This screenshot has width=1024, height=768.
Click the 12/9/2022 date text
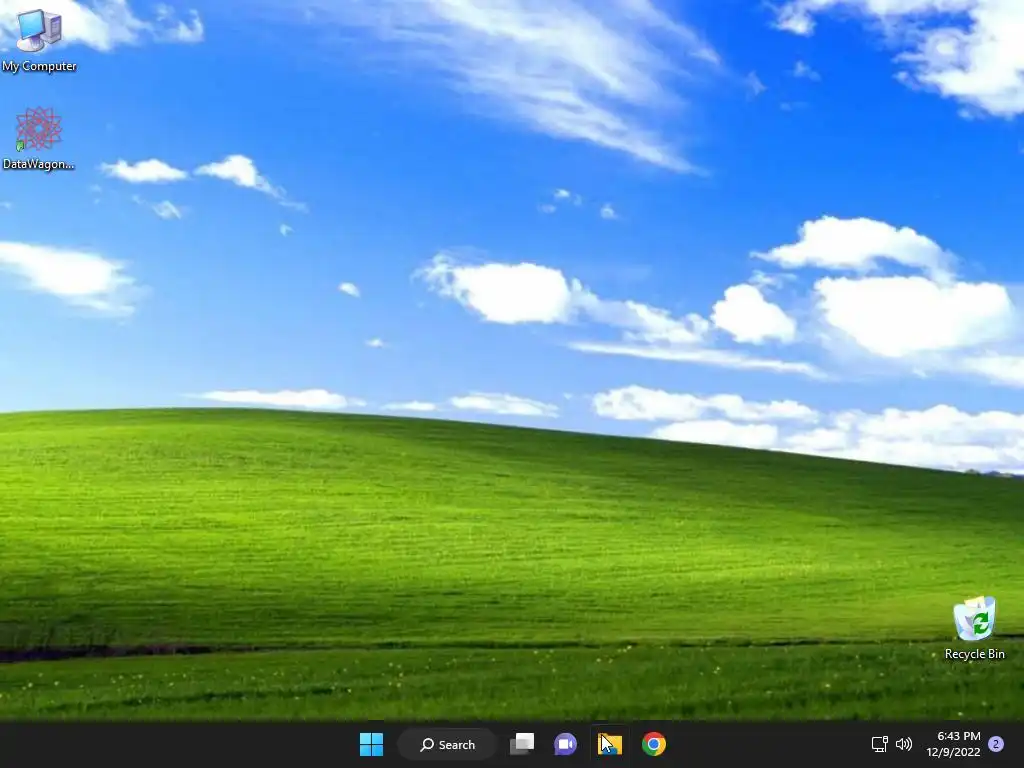pyautogui.click(x=953, y=752)
